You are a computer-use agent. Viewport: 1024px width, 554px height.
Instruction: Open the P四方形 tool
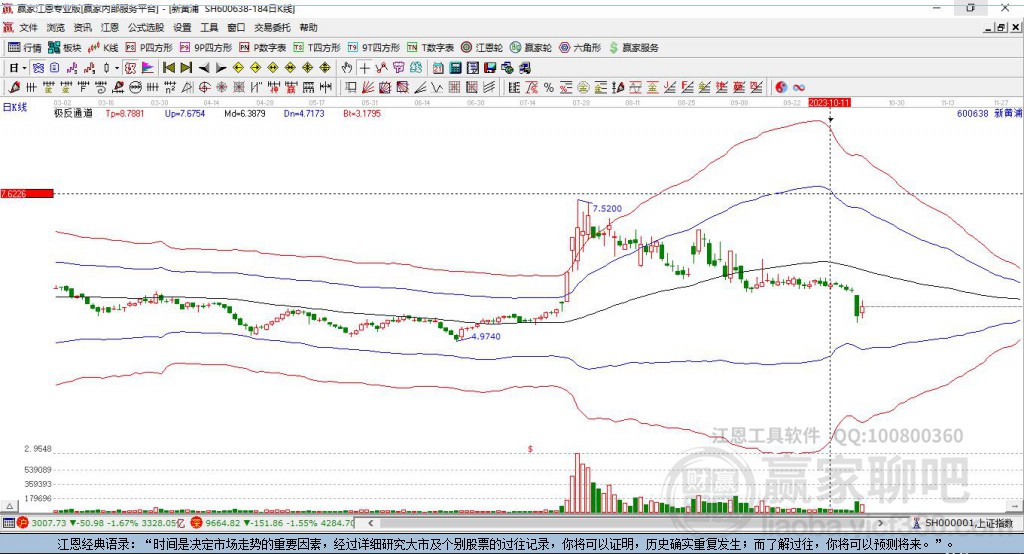pos(149,48)
